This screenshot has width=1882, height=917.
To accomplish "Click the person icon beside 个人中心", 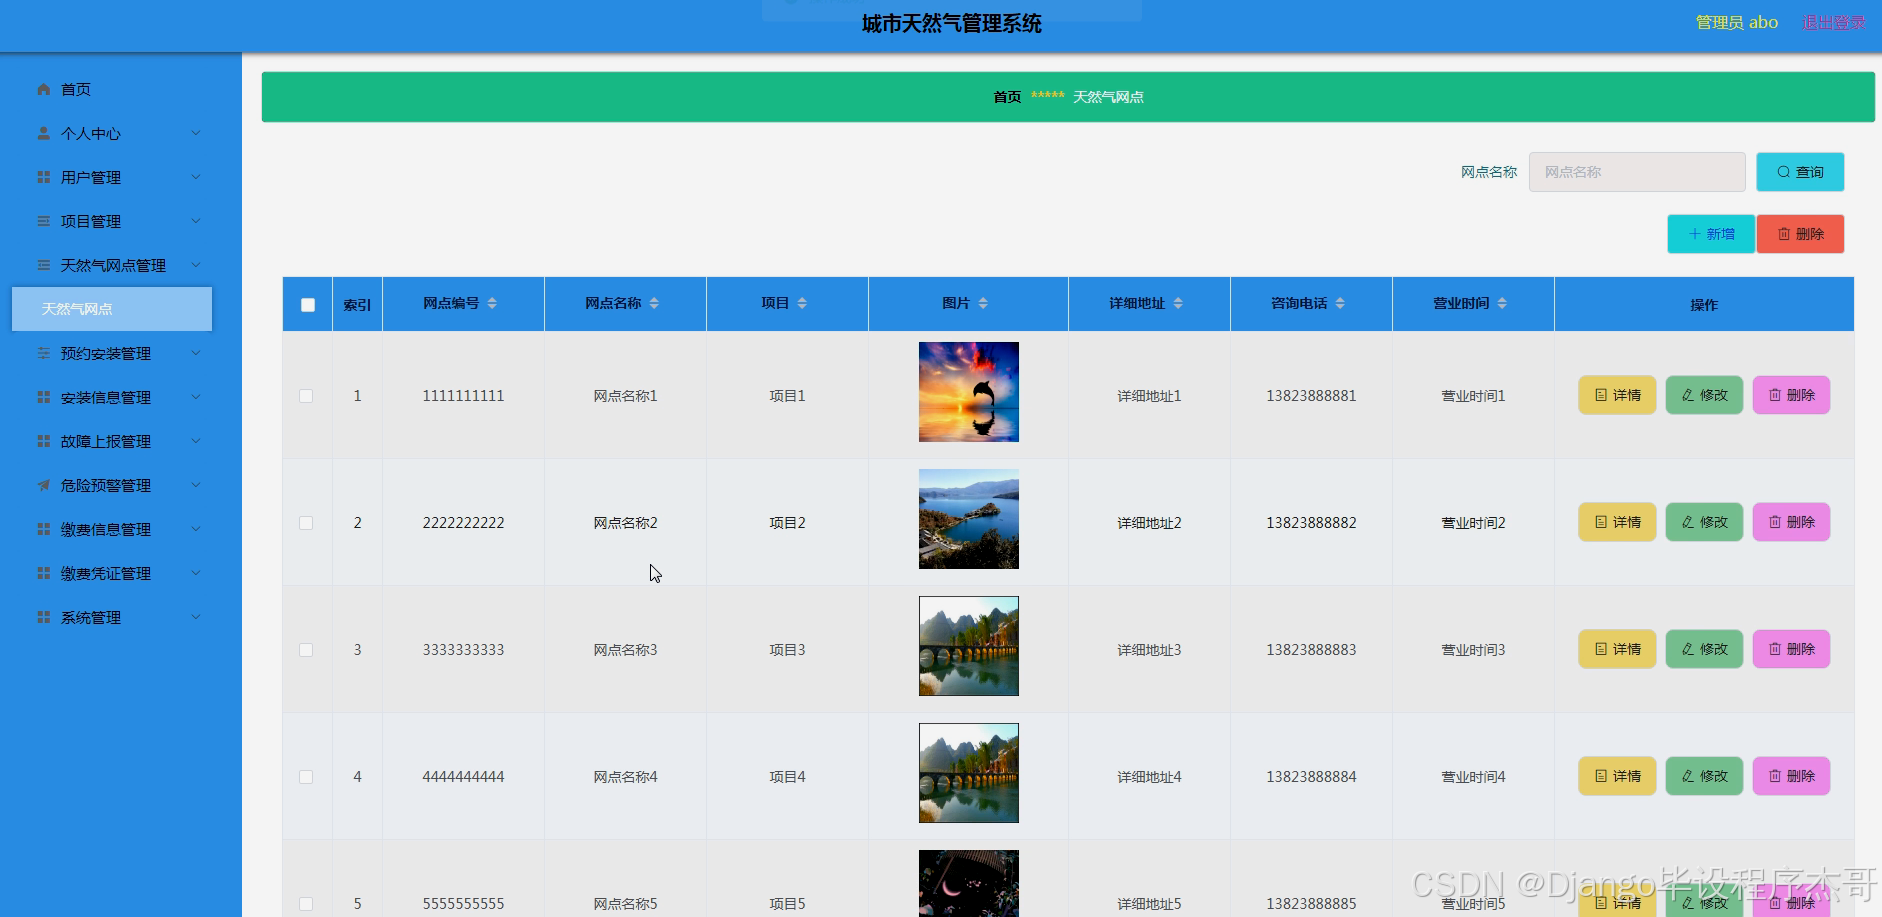I will pos(44,133).
